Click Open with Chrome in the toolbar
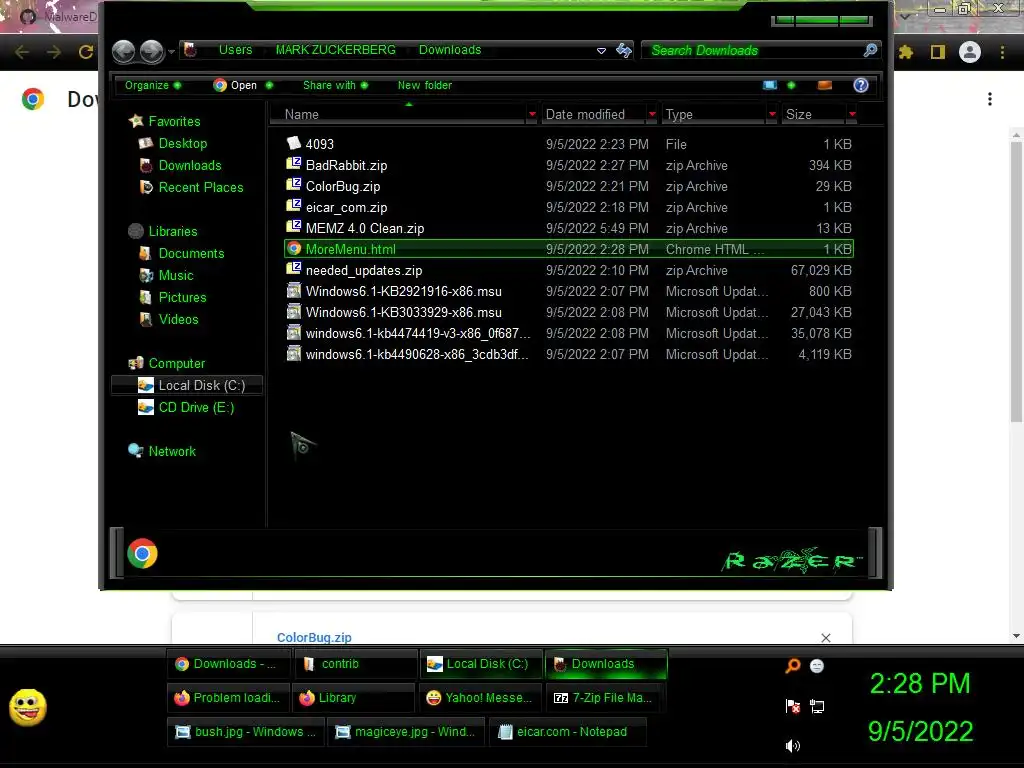The image size is (1024, 768). point(235,86)
